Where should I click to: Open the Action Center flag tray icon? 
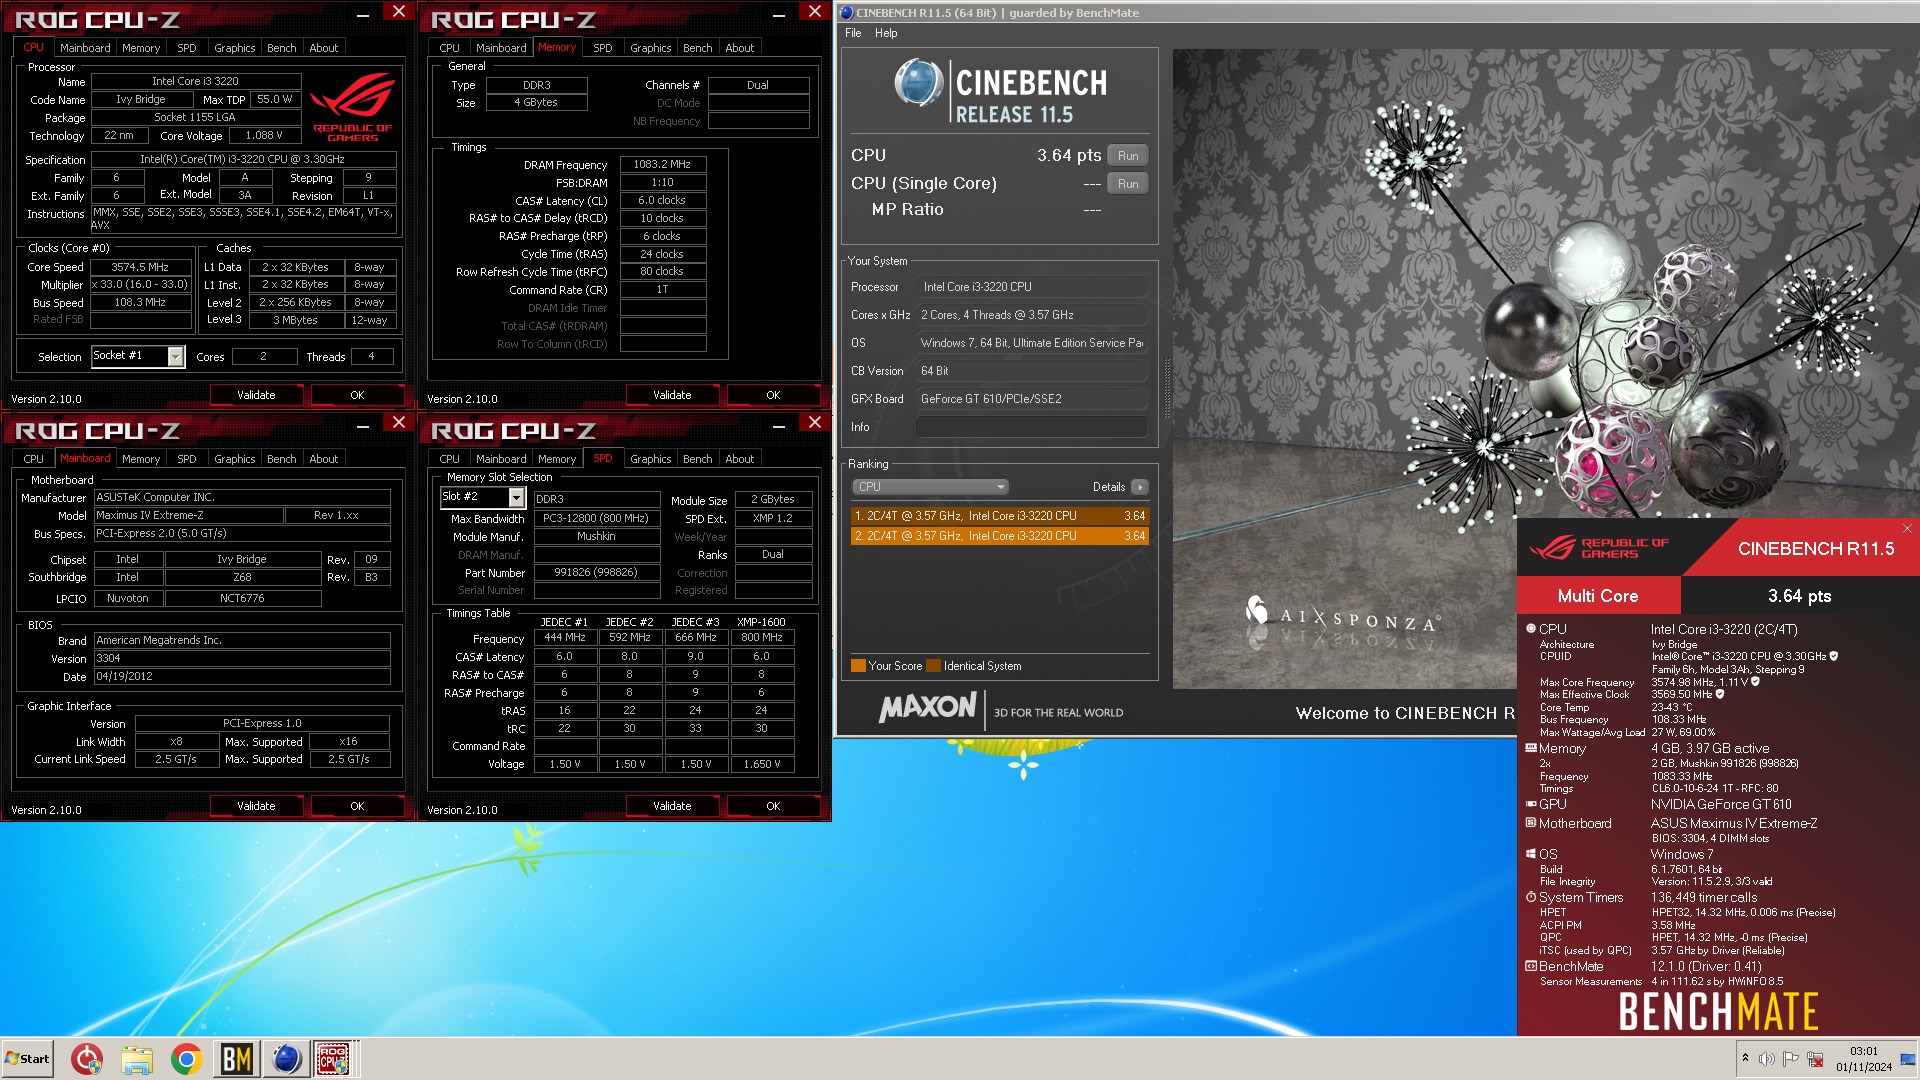pos(1791,1058)
